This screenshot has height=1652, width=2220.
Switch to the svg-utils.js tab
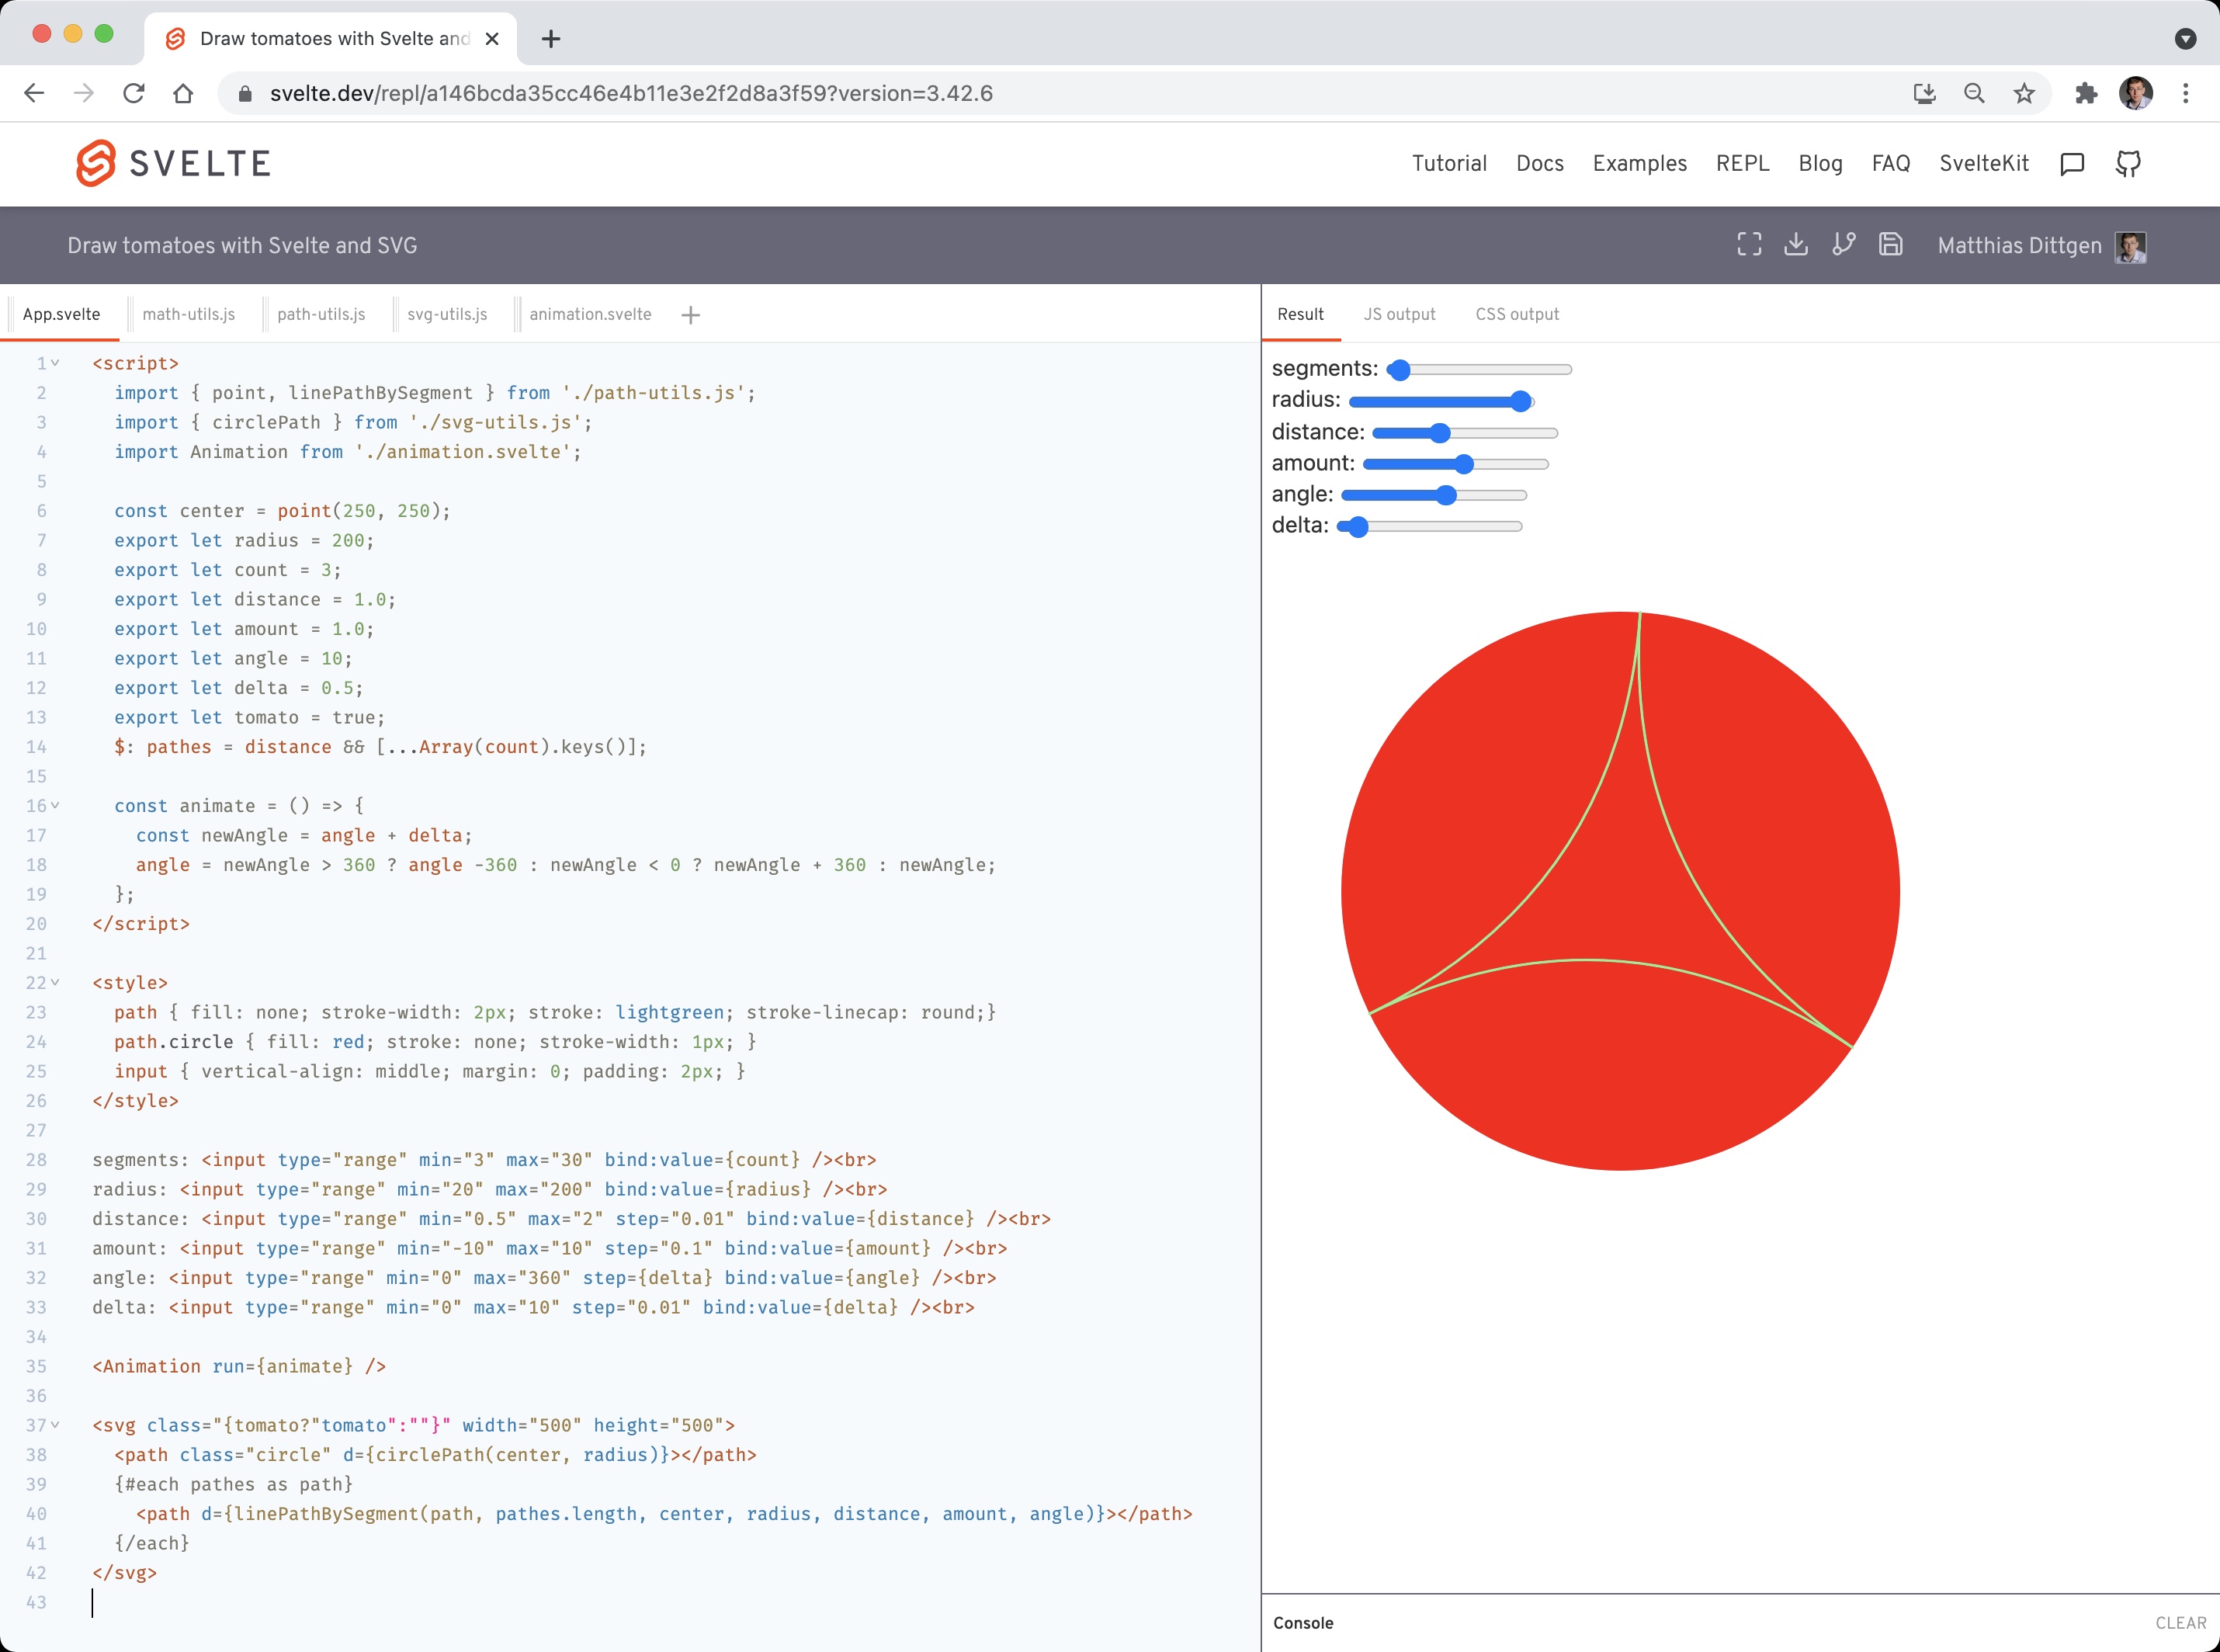(x=447, y=314)
